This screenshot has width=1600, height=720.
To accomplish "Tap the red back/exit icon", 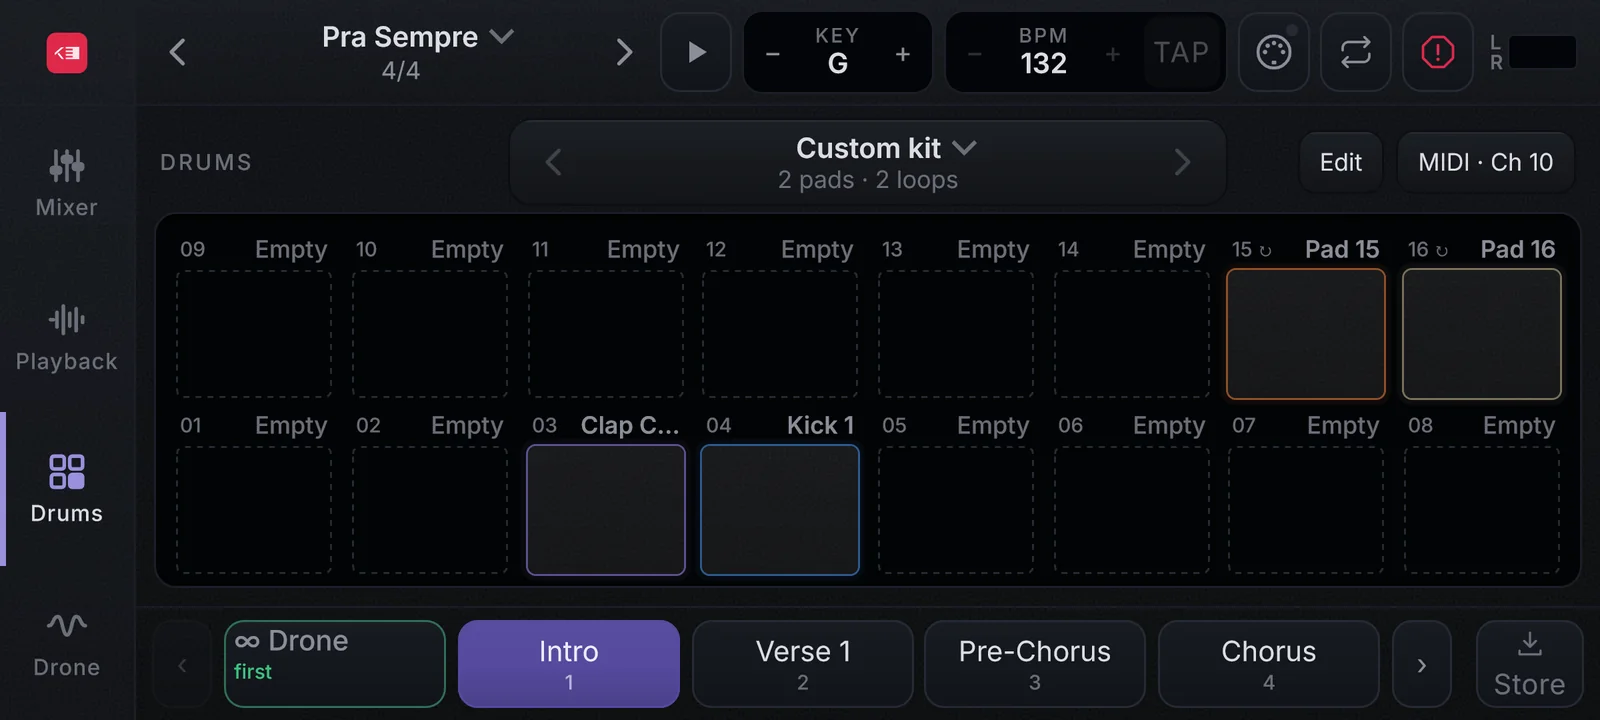I will tap(67, 53).
